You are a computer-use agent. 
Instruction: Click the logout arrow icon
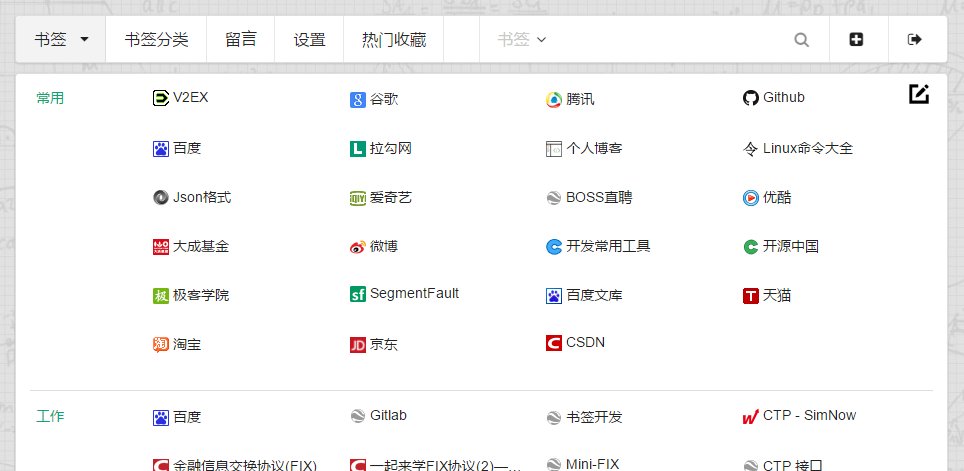914,40
